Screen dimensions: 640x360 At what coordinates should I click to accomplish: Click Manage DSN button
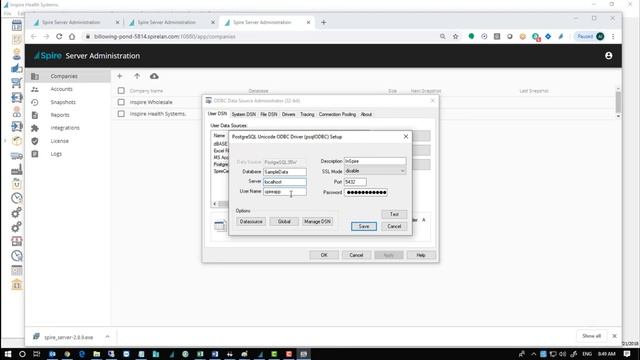tap(317, 222)
